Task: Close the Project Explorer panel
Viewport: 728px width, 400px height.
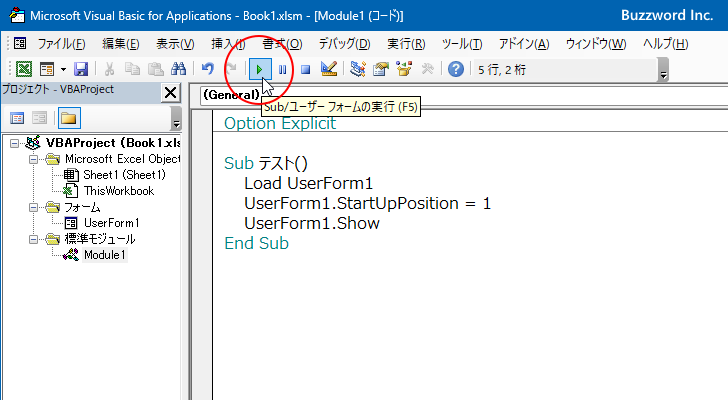Action: [x=170, y=93]
